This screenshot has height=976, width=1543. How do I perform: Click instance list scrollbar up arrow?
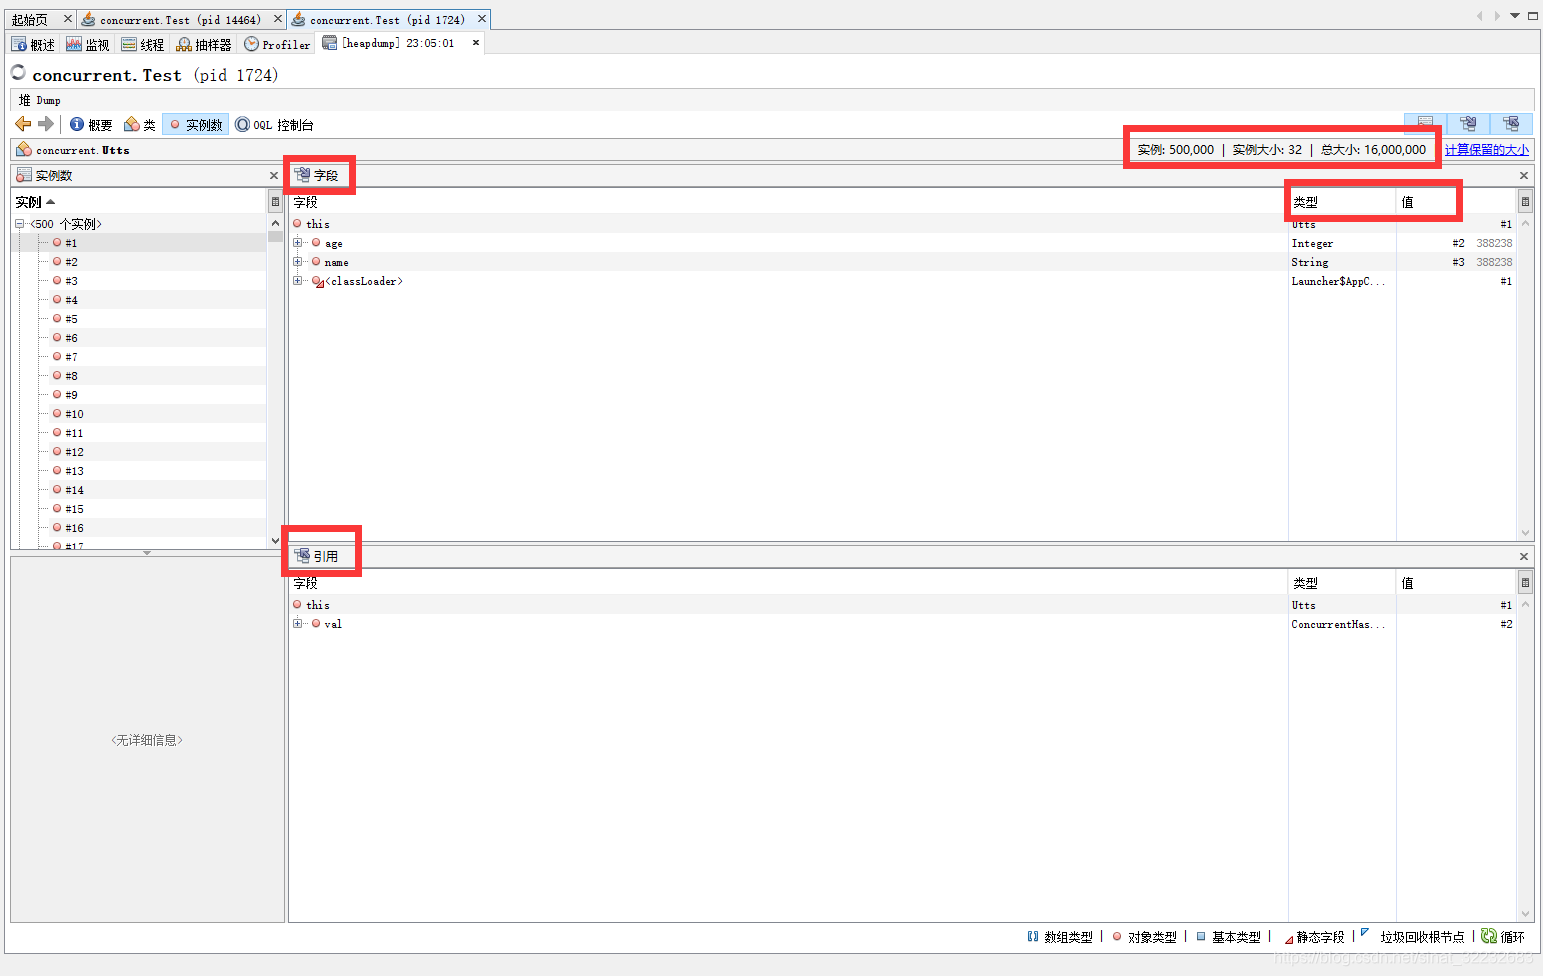point(276,223)
